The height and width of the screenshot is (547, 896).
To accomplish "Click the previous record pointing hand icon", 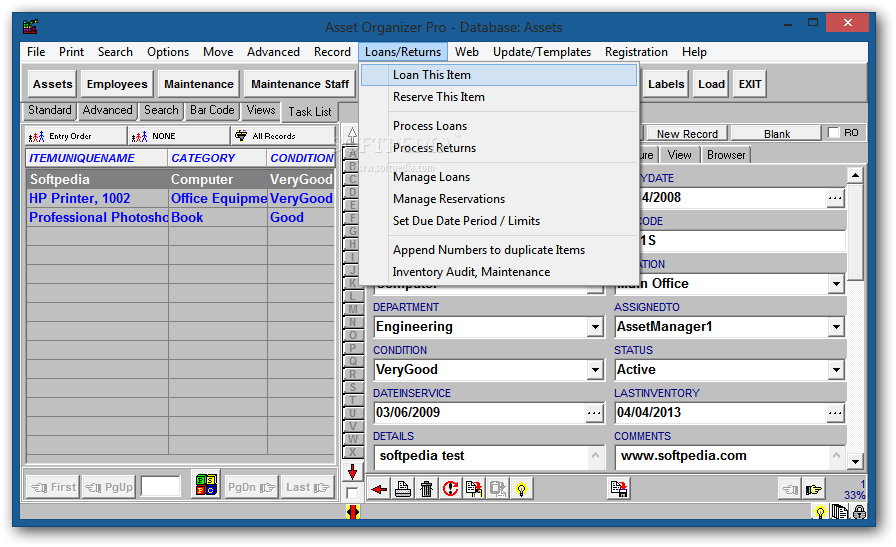I will (790, 490).
